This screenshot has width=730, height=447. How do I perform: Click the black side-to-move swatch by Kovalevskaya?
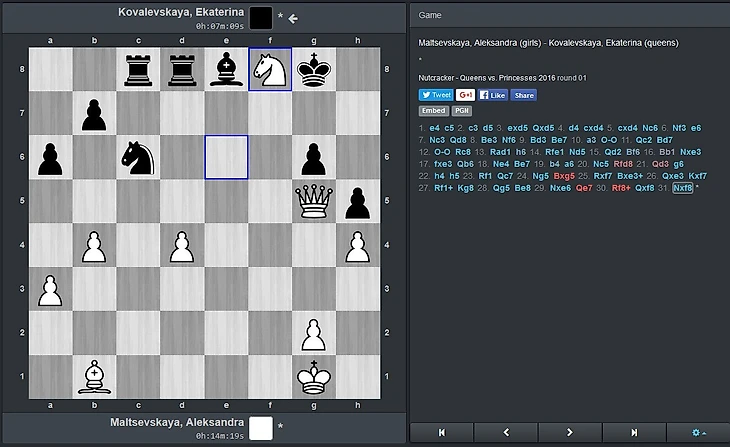261,17
